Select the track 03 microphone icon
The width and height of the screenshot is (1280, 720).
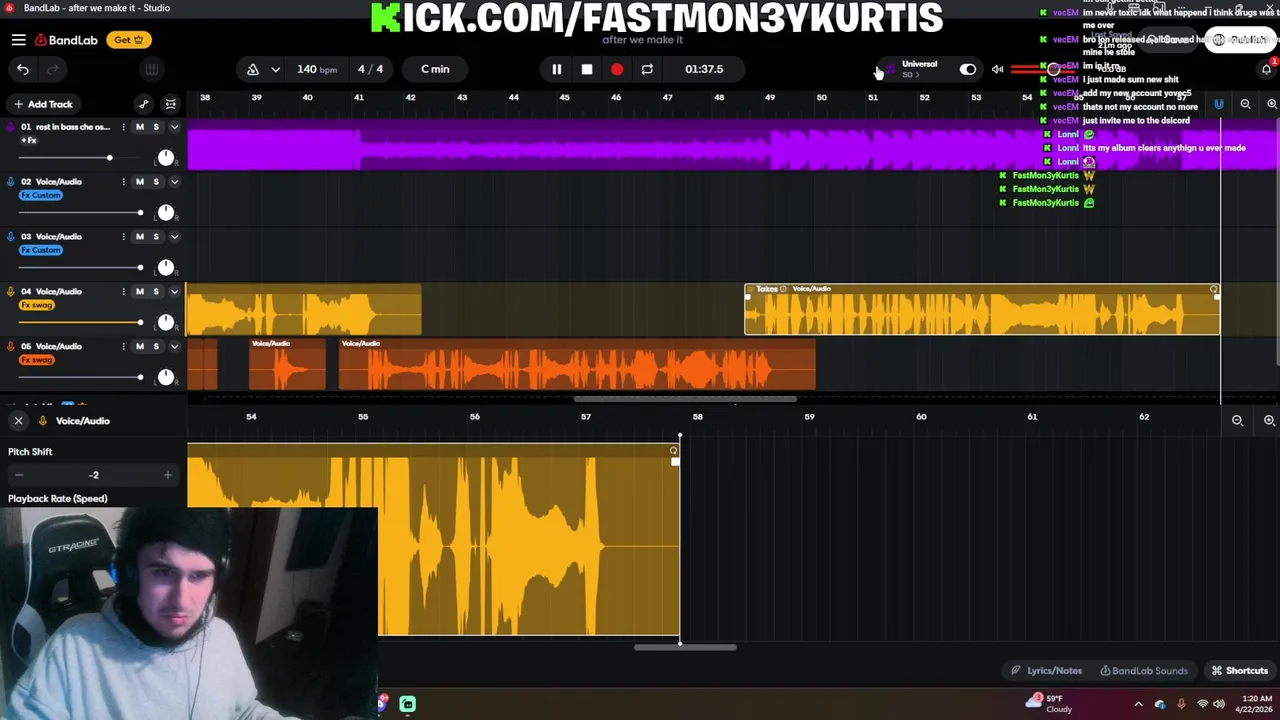click(11, 237)
